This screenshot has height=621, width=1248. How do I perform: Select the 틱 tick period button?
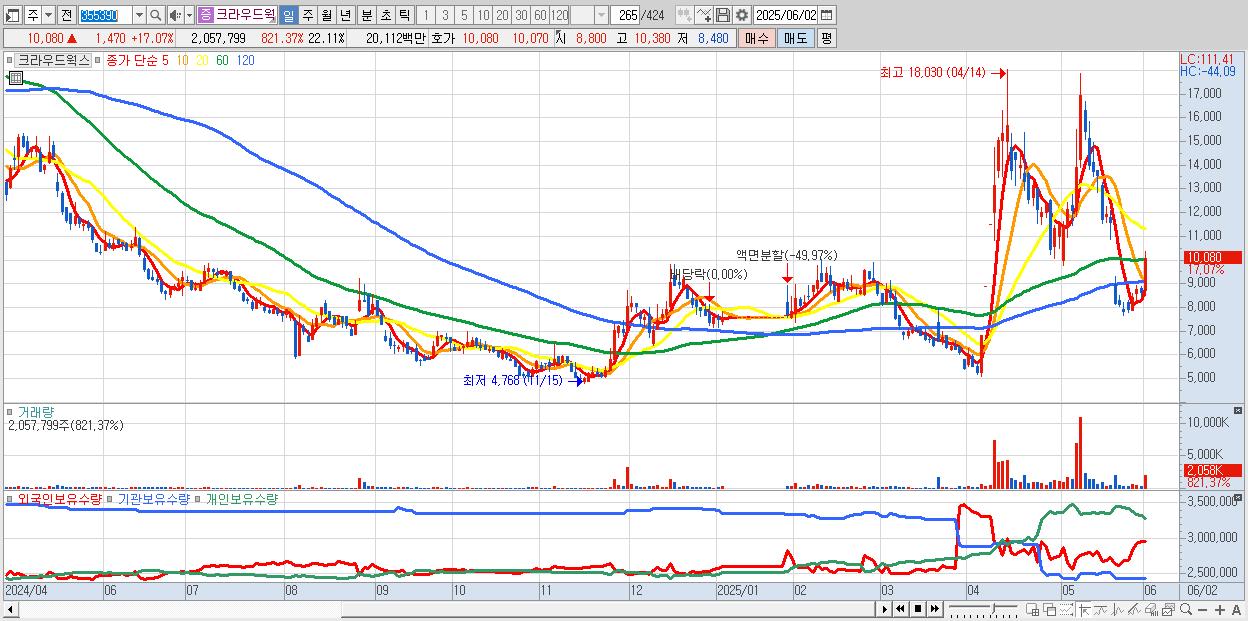pos(404,15)
